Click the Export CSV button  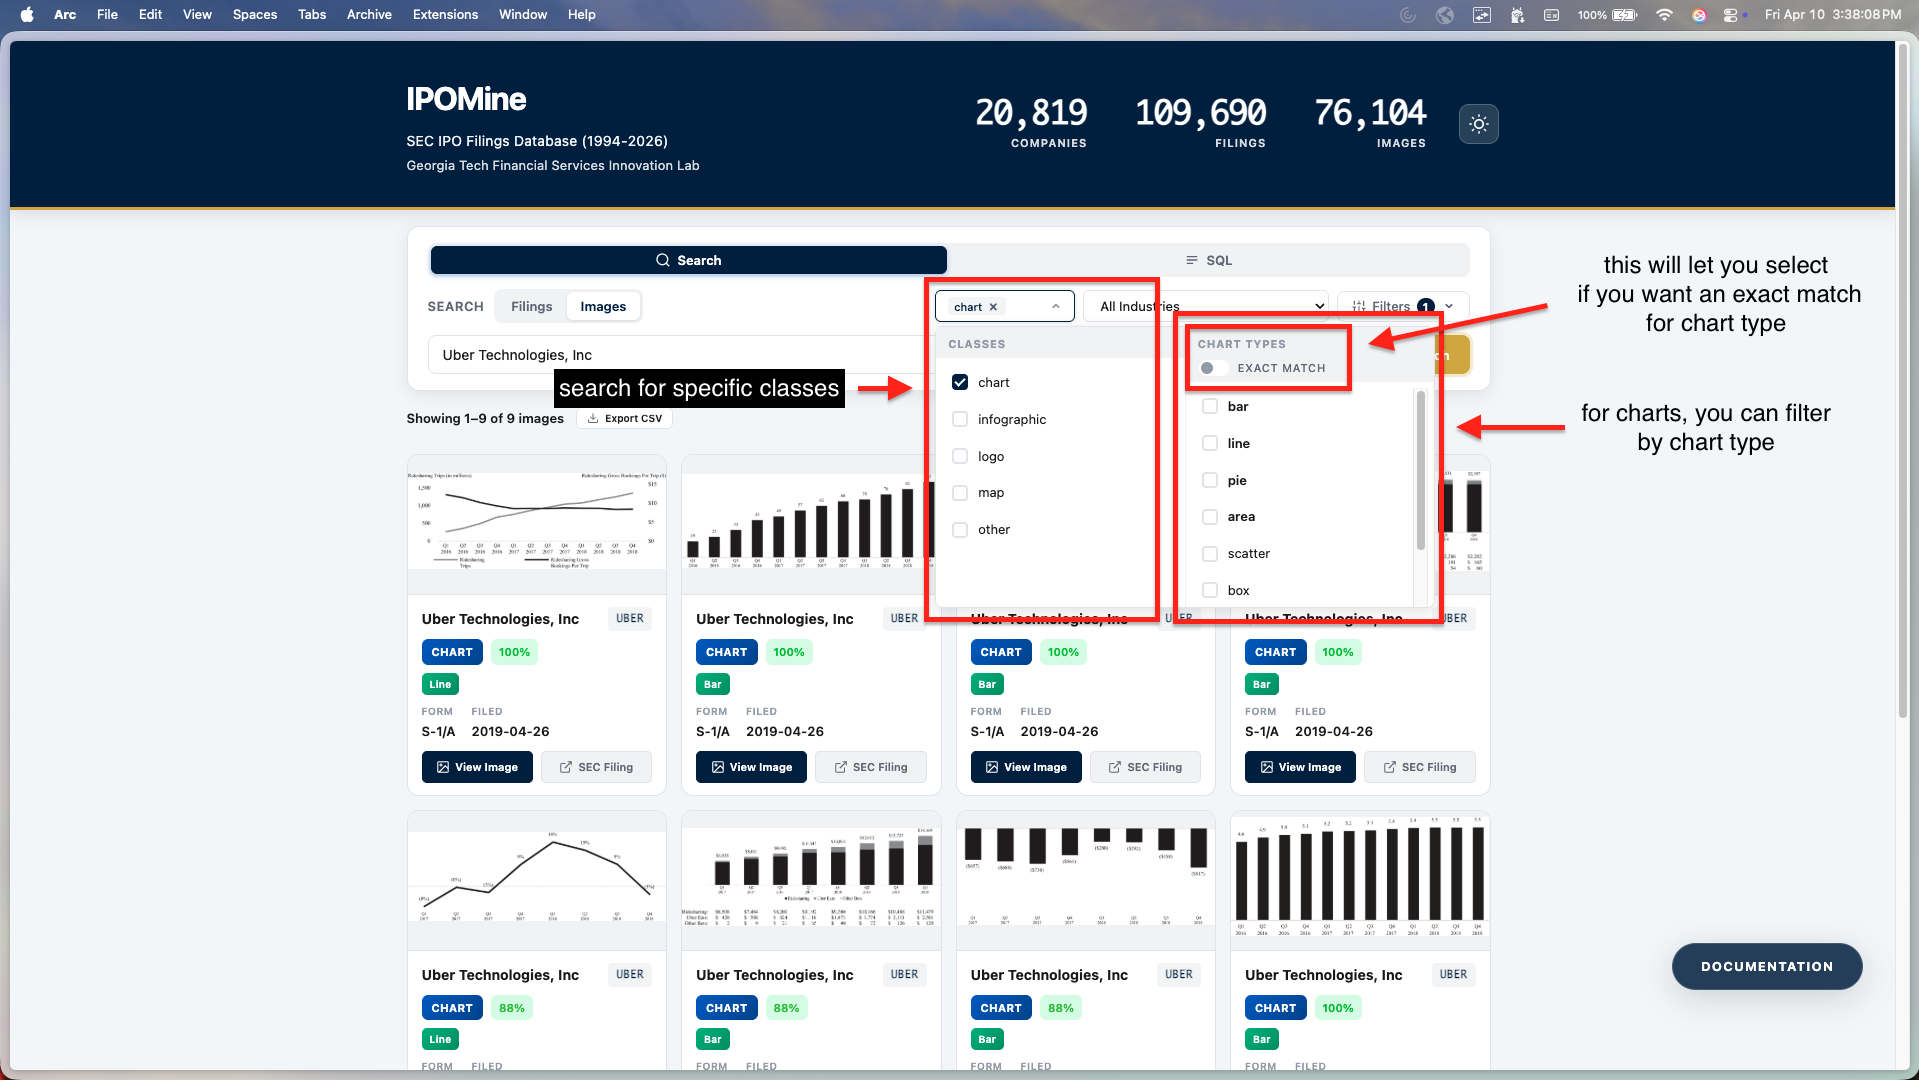[624, 418]
